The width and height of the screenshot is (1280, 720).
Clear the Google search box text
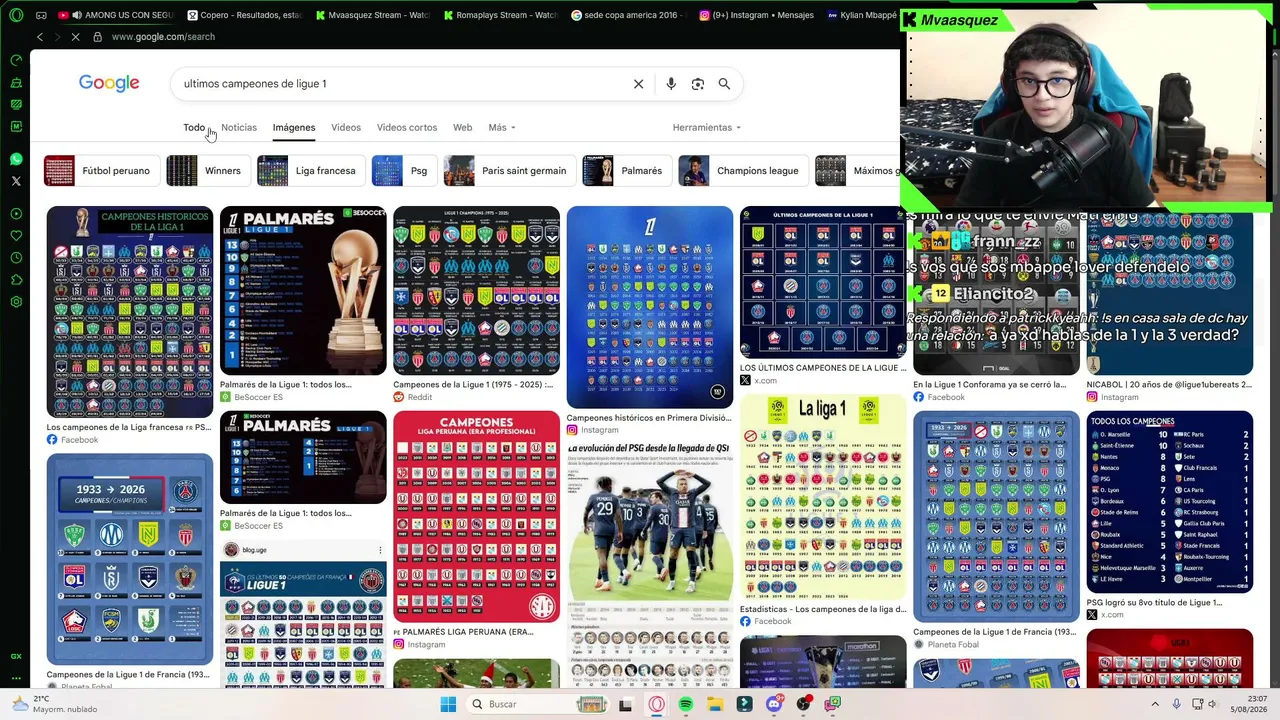[638, 84]
